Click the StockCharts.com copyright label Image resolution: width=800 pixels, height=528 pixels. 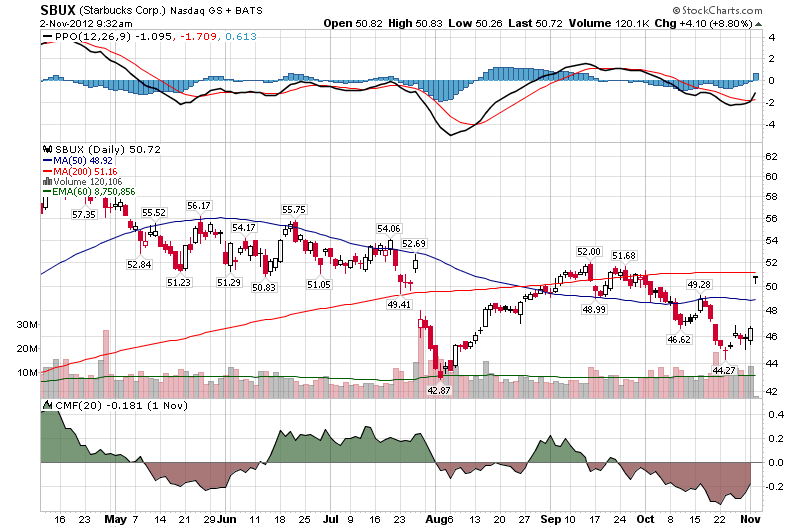pos(717,10)
